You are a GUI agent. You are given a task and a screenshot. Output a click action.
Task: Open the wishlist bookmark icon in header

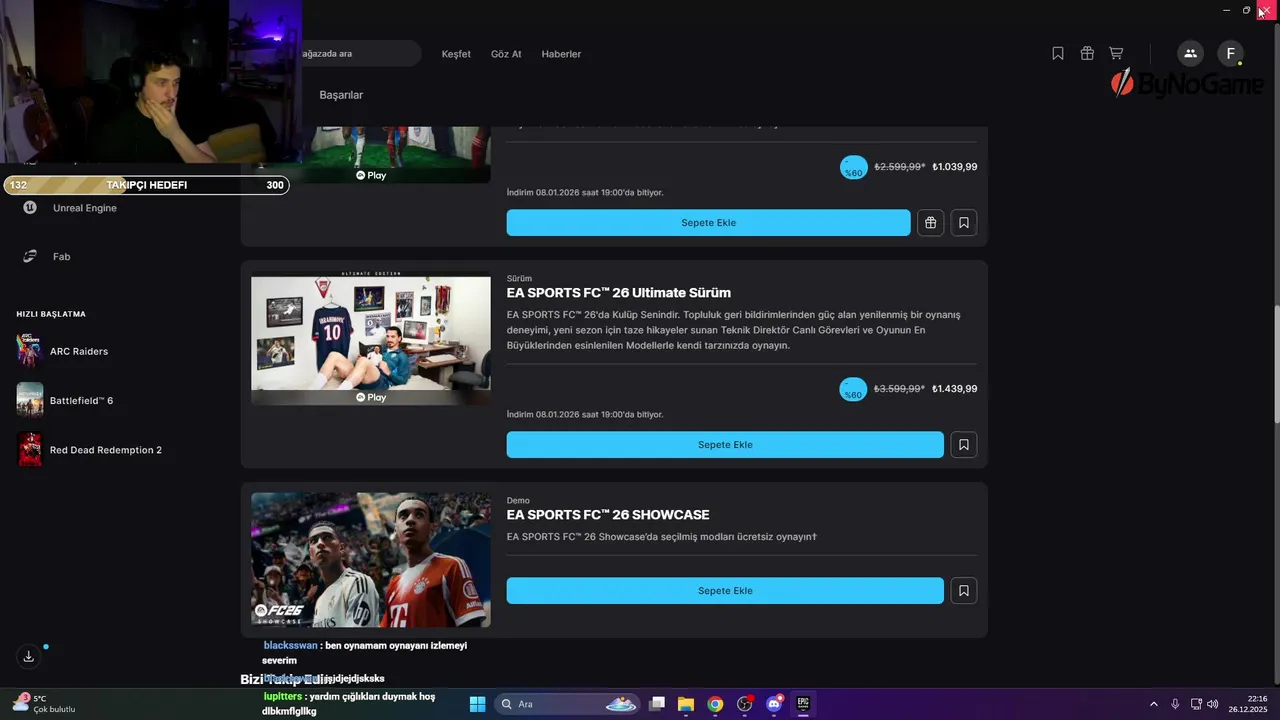pyautogui.click(x=1058, y=53)
